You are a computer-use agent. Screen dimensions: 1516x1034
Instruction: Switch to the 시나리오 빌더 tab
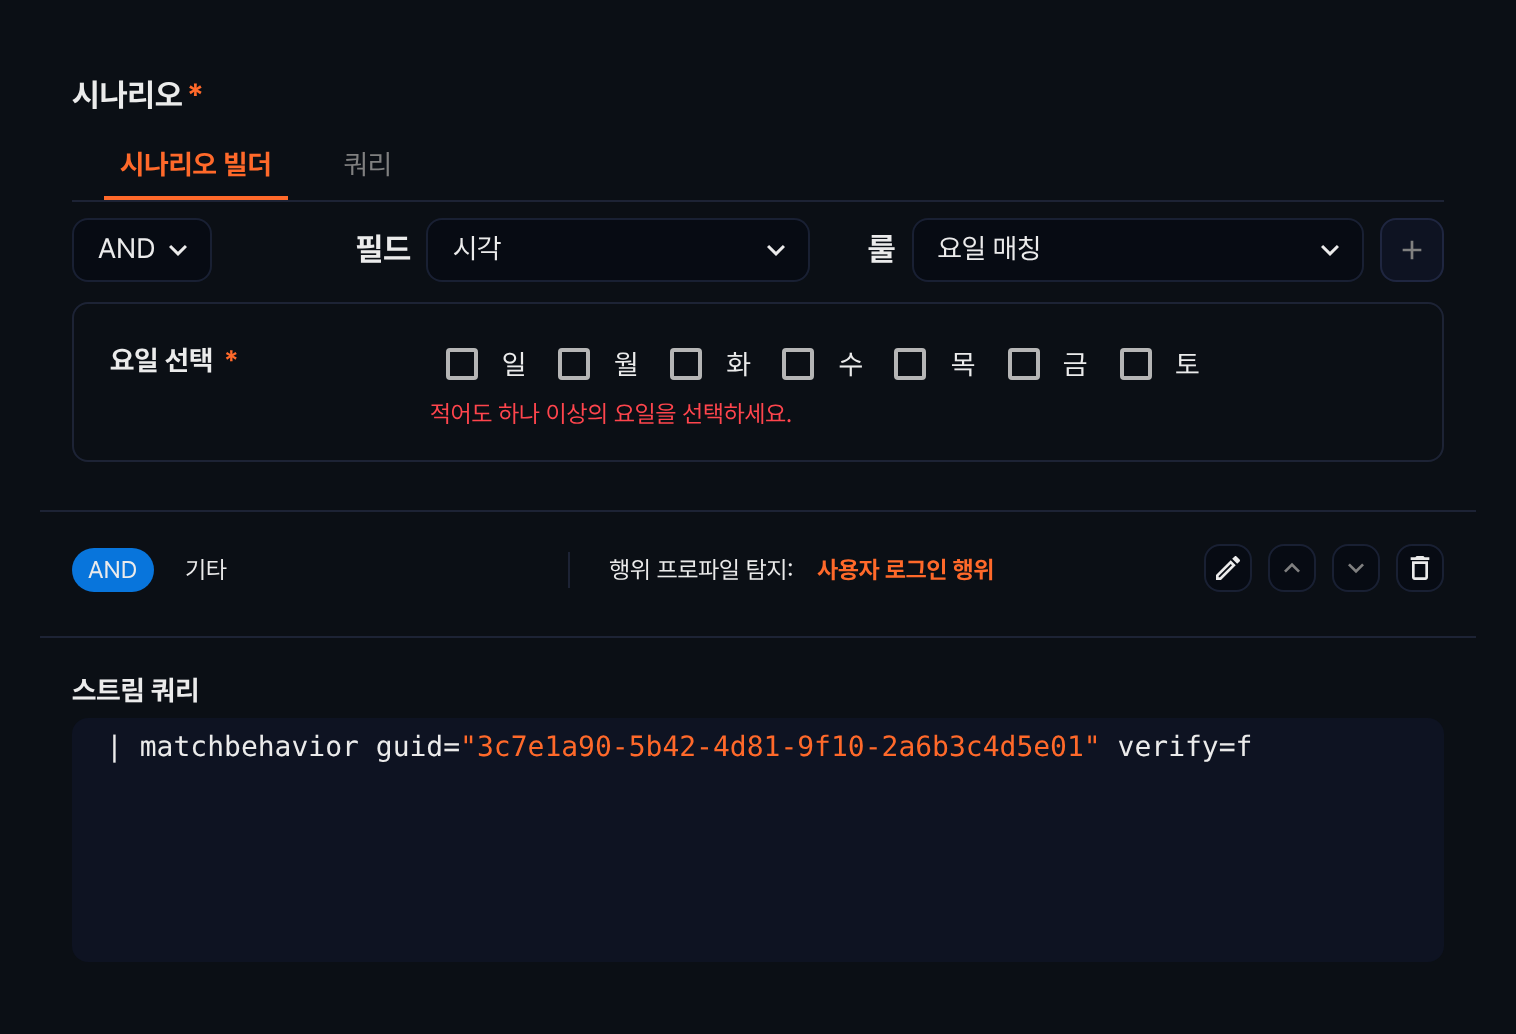196,164
